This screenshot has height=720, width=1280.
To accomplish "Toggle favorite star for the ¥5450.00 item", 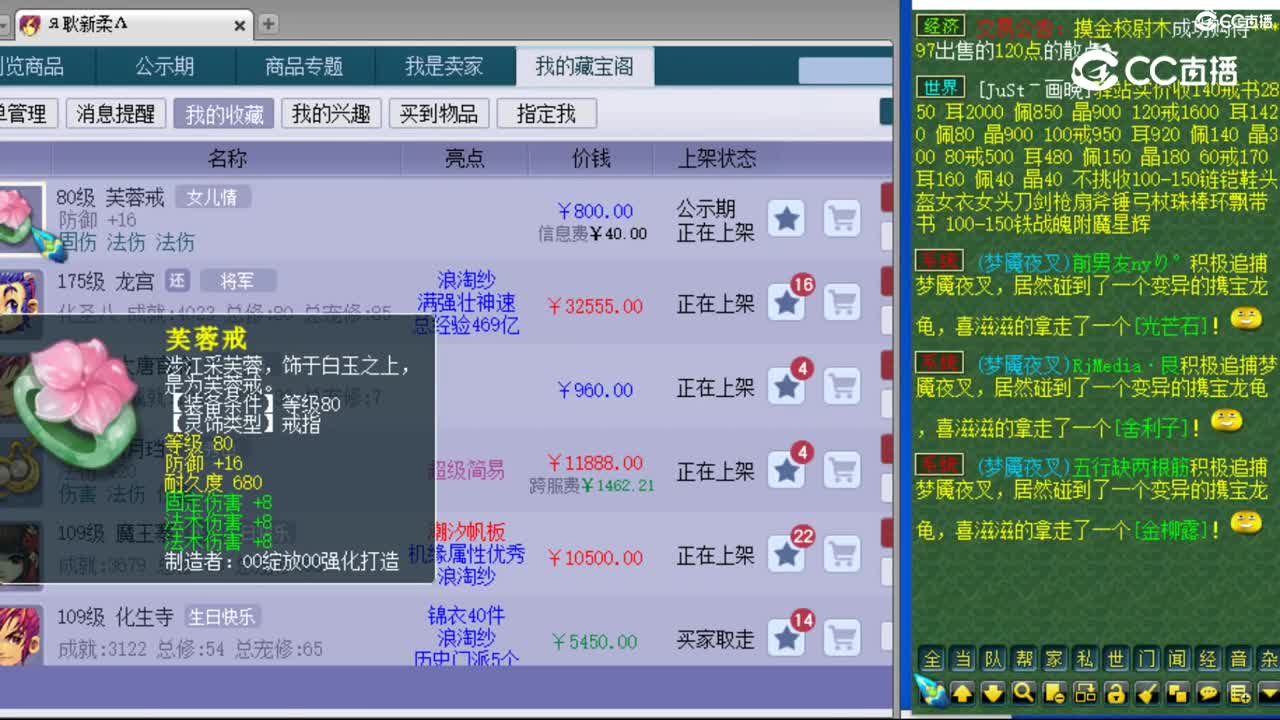I will pos(787,638).
